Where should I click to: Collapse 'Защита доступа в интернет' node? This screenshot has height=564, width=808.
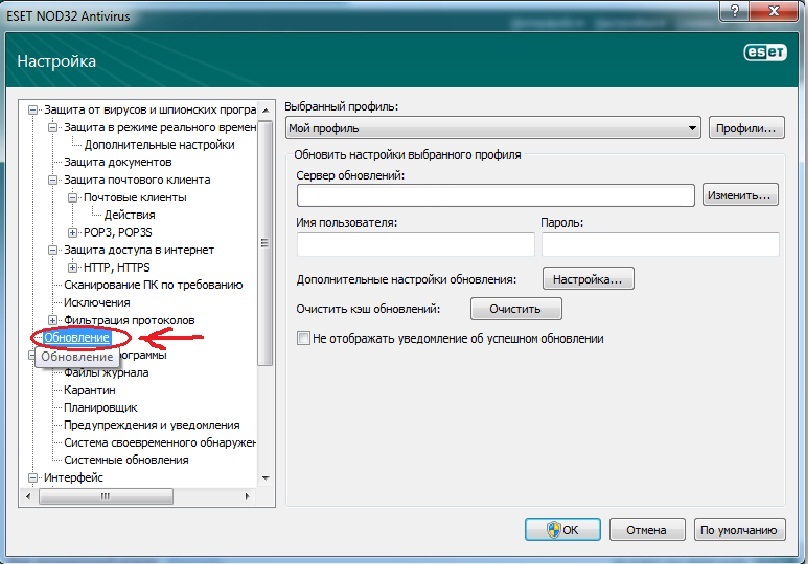tap(53, 250)
